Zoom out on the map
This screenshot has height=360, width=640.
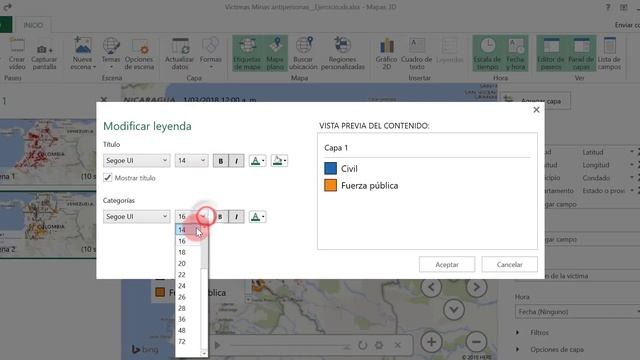[x=476, y=342]
